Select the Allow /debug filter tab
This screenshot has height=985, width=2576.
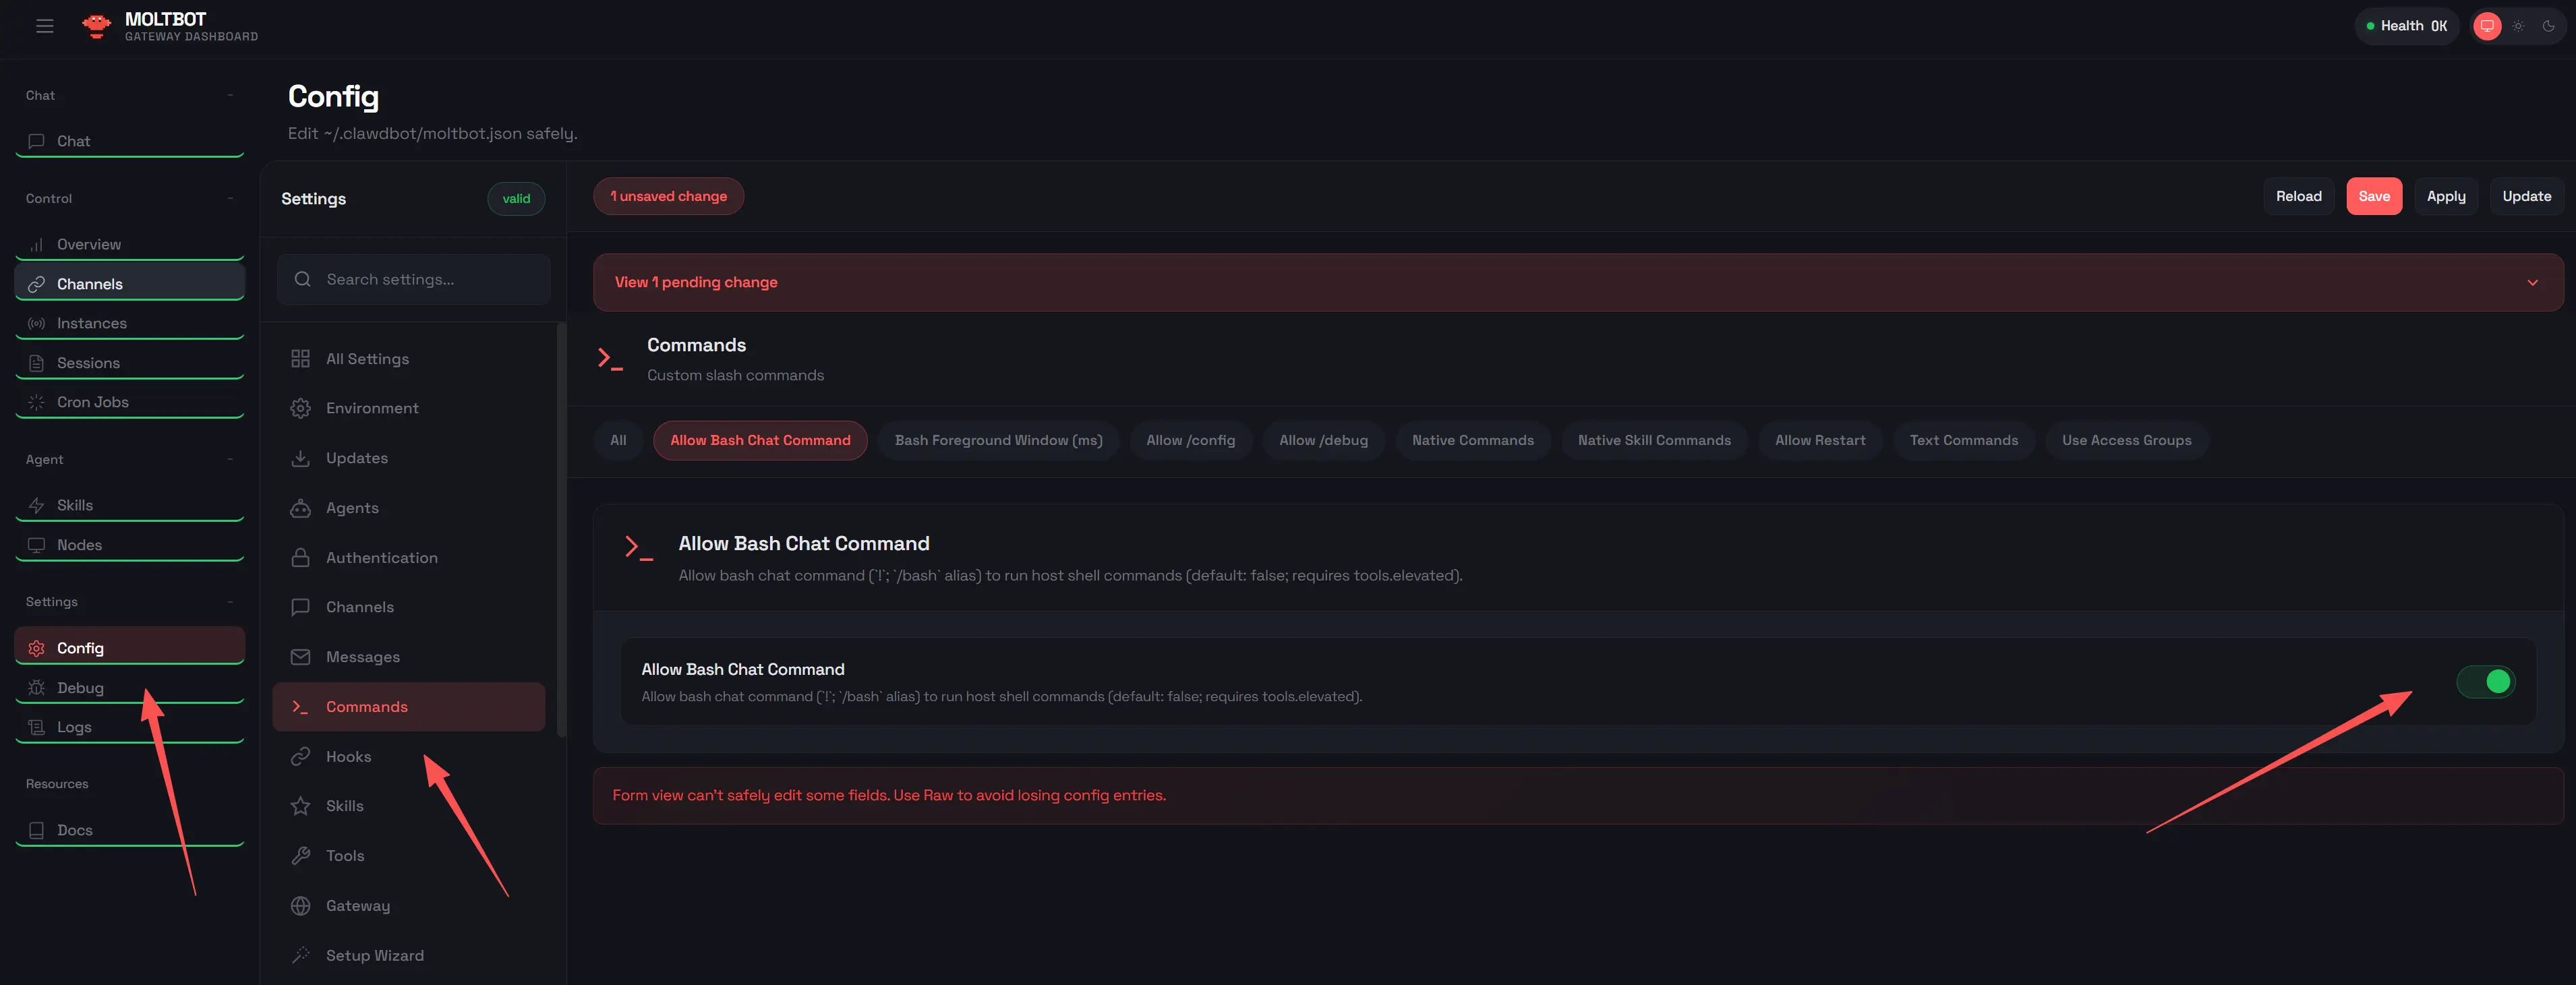(1322, 440)
